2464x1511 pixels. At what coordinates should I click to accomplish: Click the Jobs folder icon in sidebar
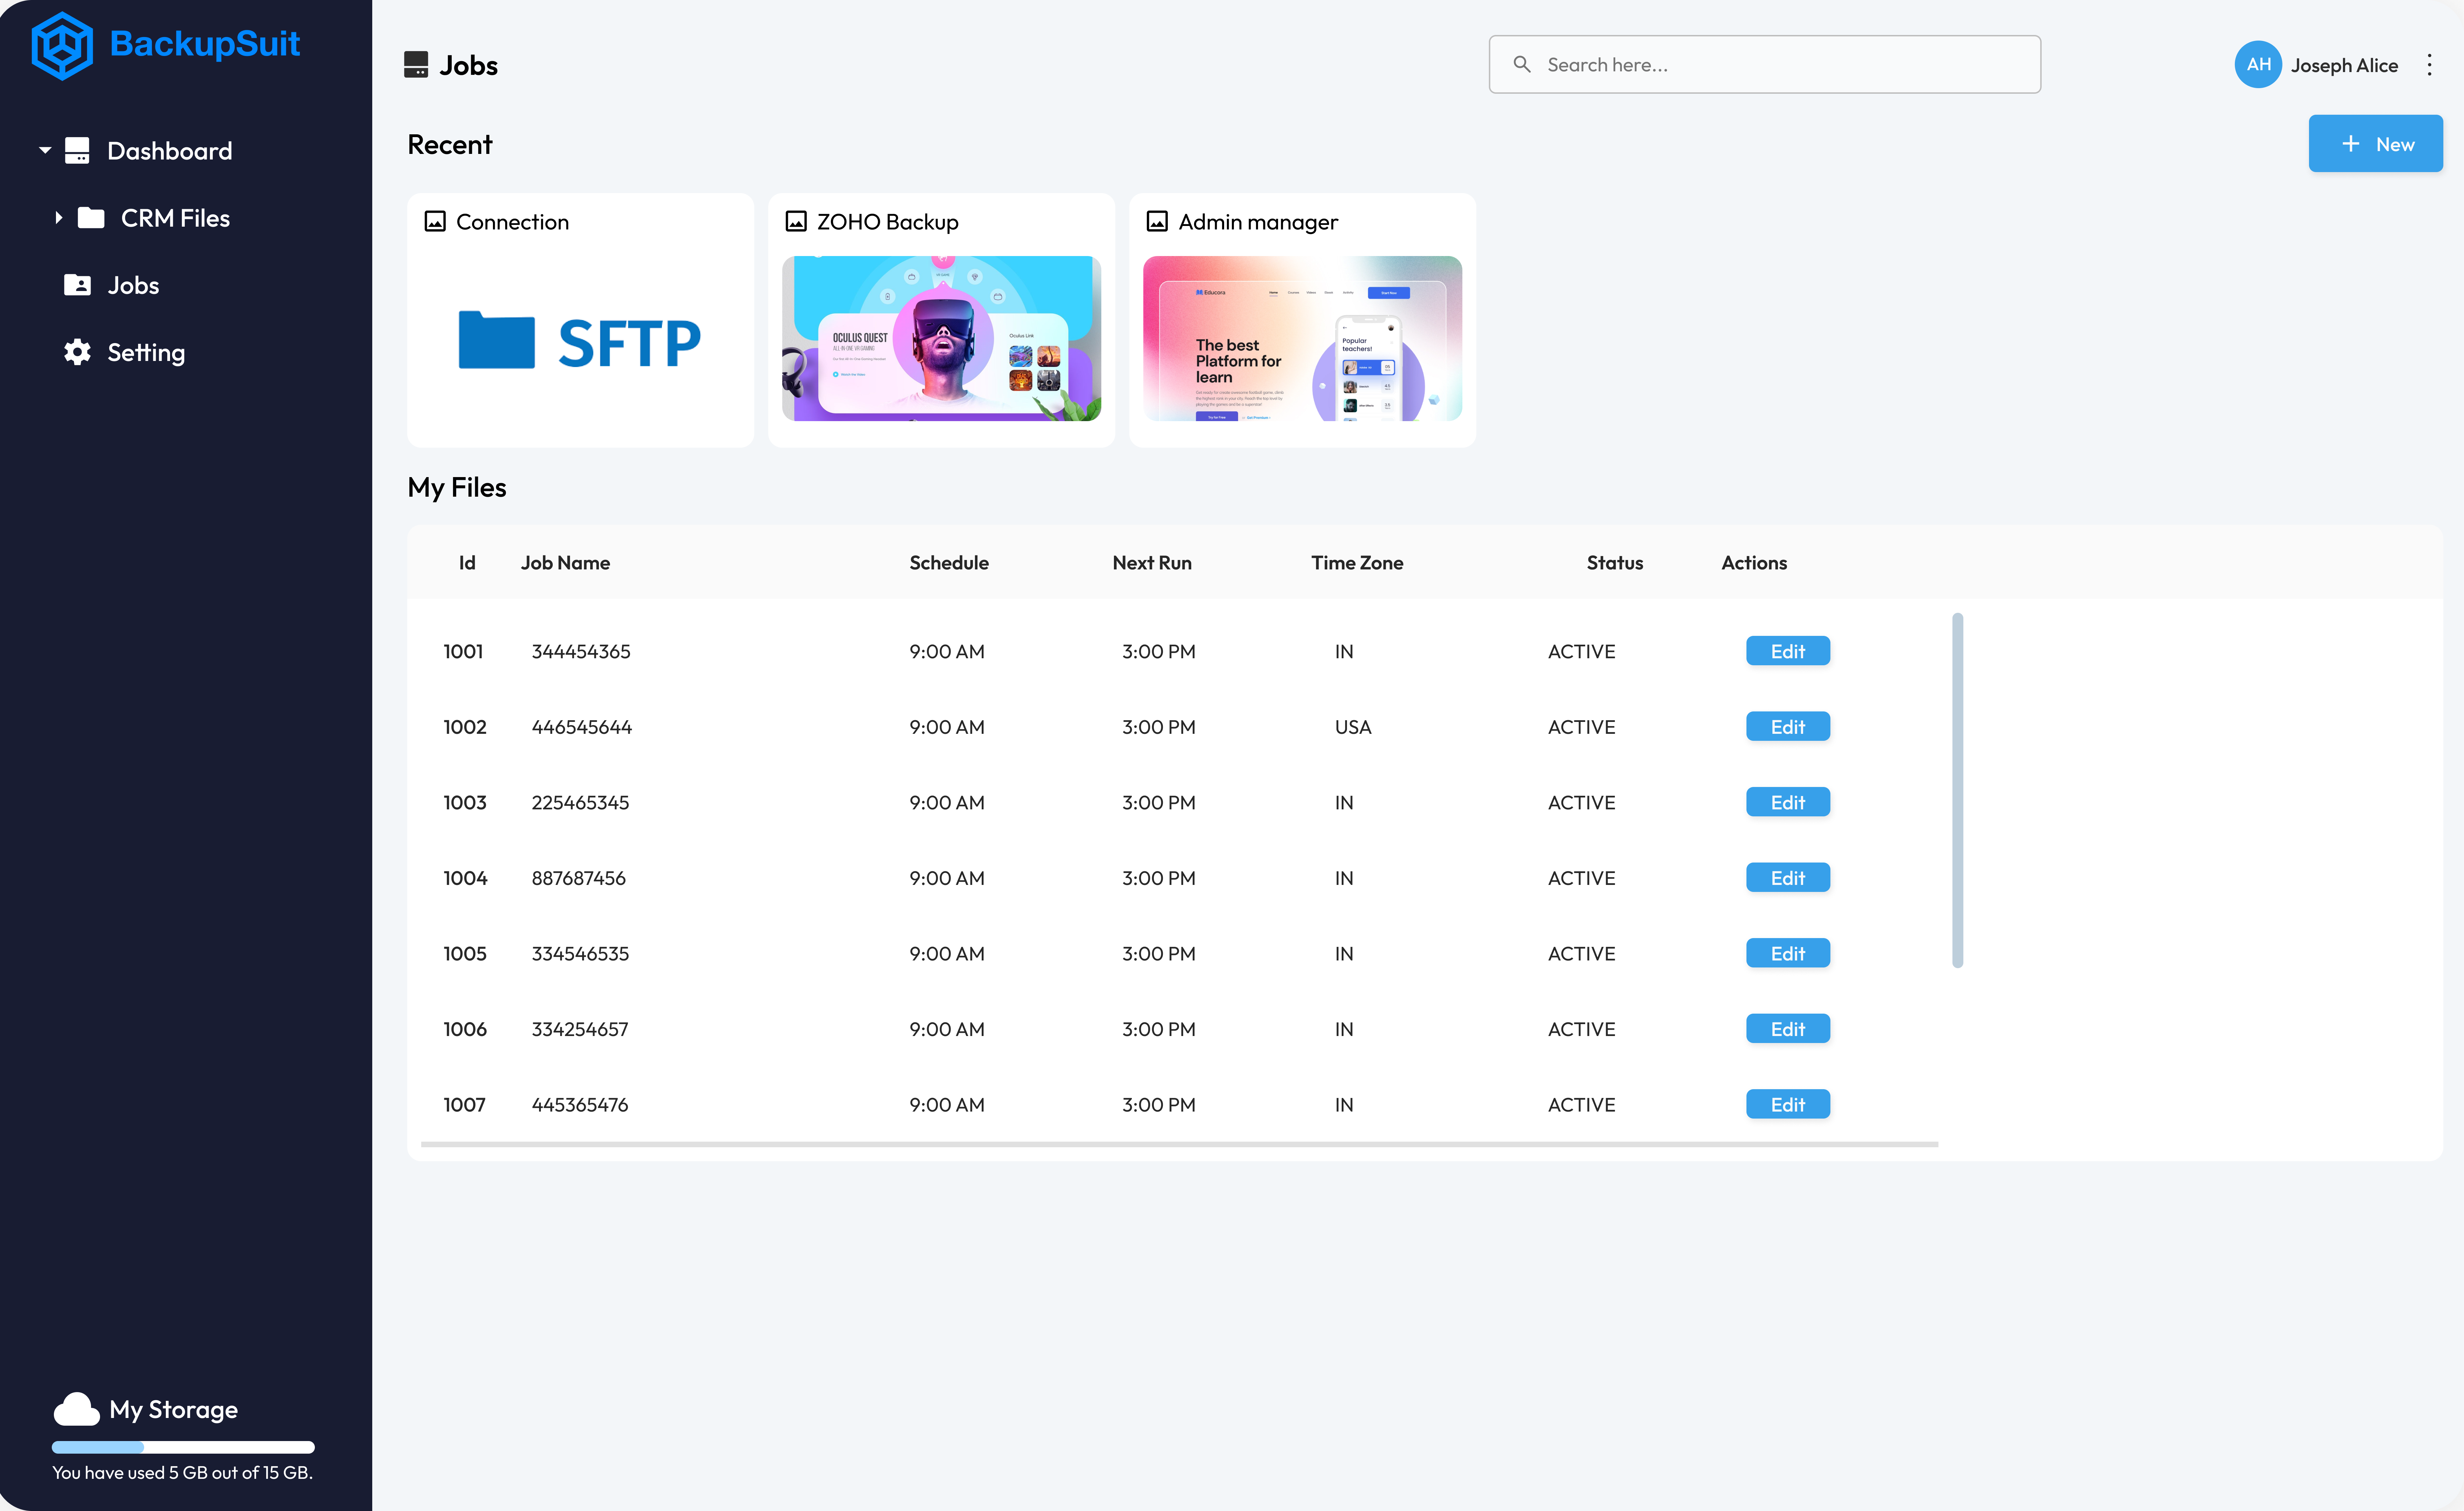coord(77,285)
